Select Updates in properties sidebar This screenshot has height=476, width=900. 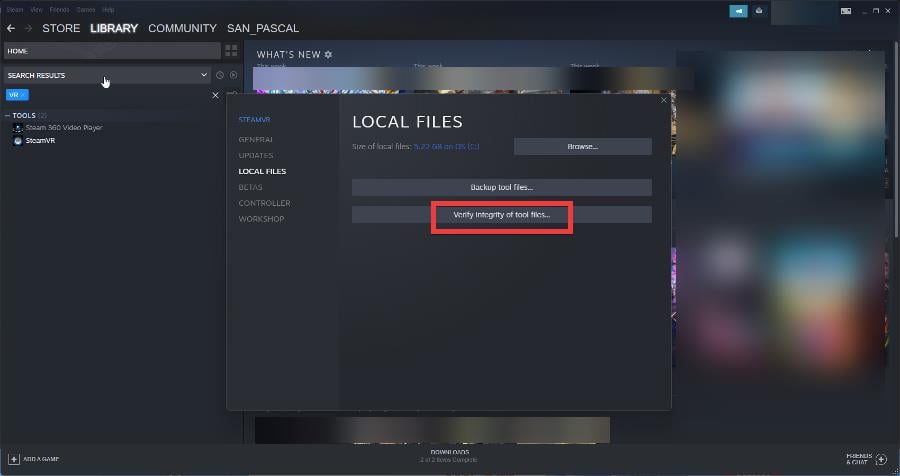256,156
